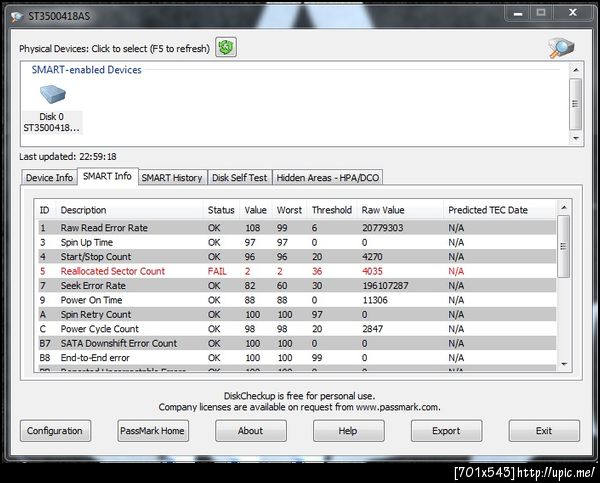600x483 pixels.
Task: Click the Export button
Action: pyautogui.click(x=447, y=431)
